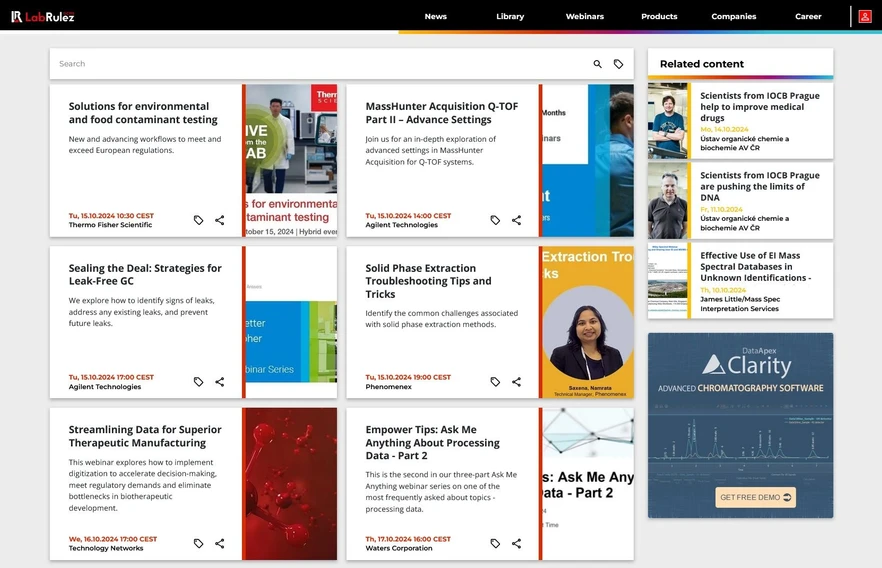The image size is (882, 568).
Task: Click the search magnifier icon
Action: click(597, 64)
